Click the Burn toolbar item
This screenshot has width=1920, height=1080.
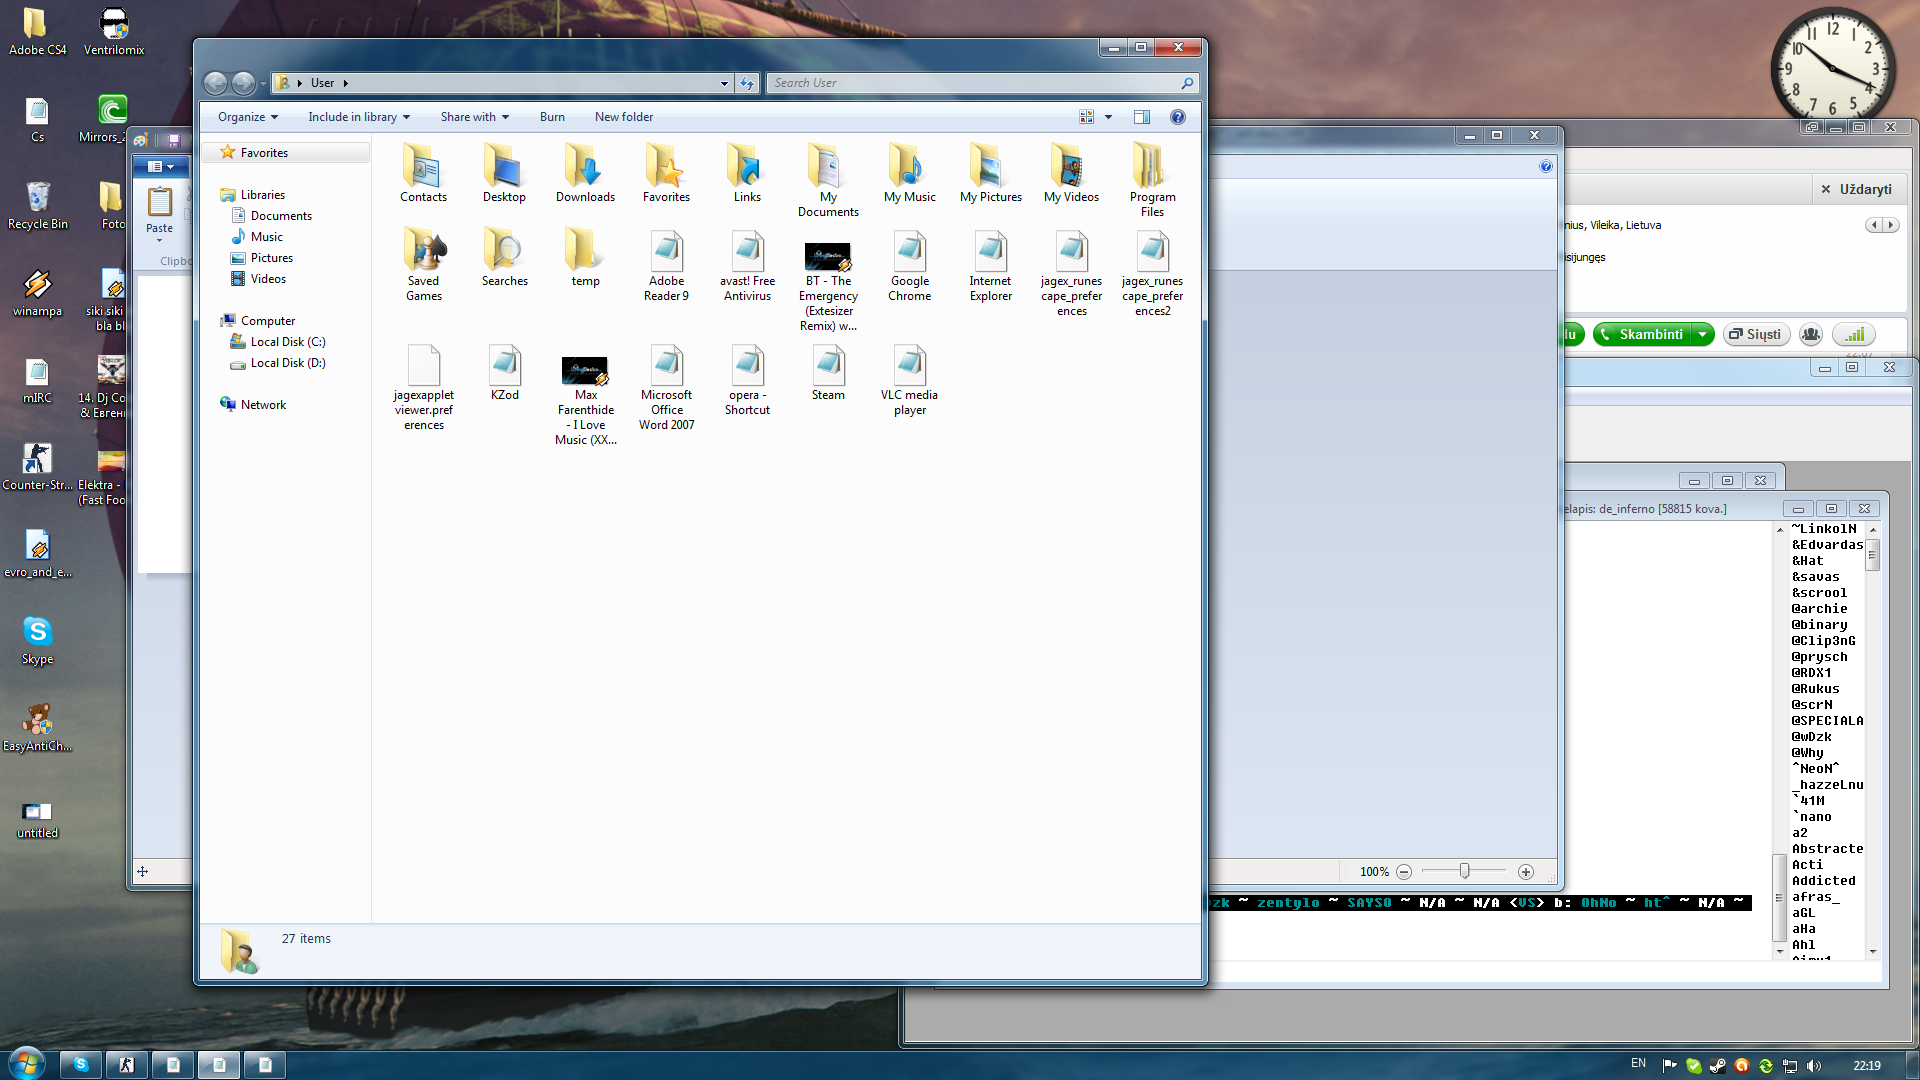(x=552, y=117)
